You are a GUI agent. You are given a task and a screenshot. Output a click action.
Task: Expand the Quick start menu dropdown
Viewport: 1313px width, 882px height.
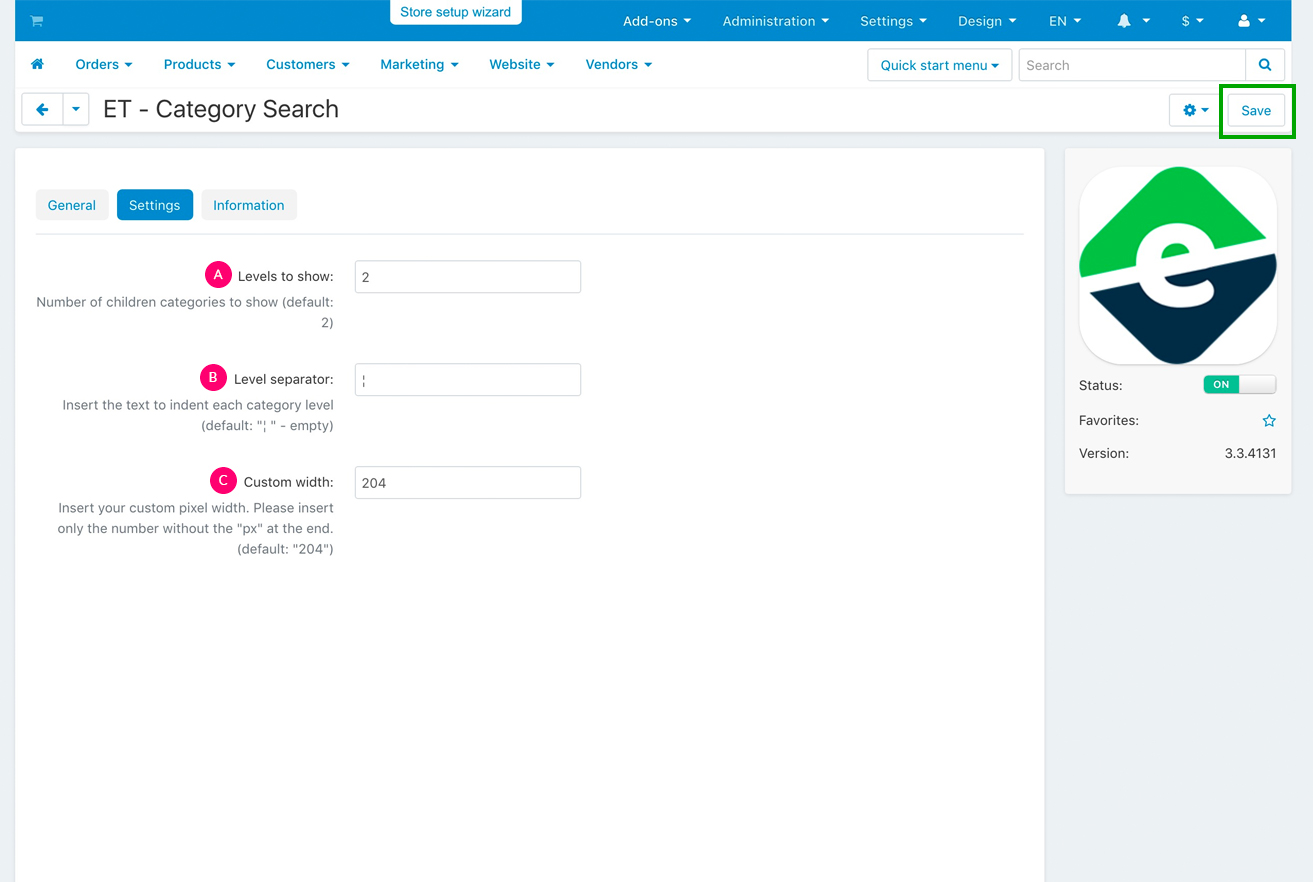[x=939, y=65]
